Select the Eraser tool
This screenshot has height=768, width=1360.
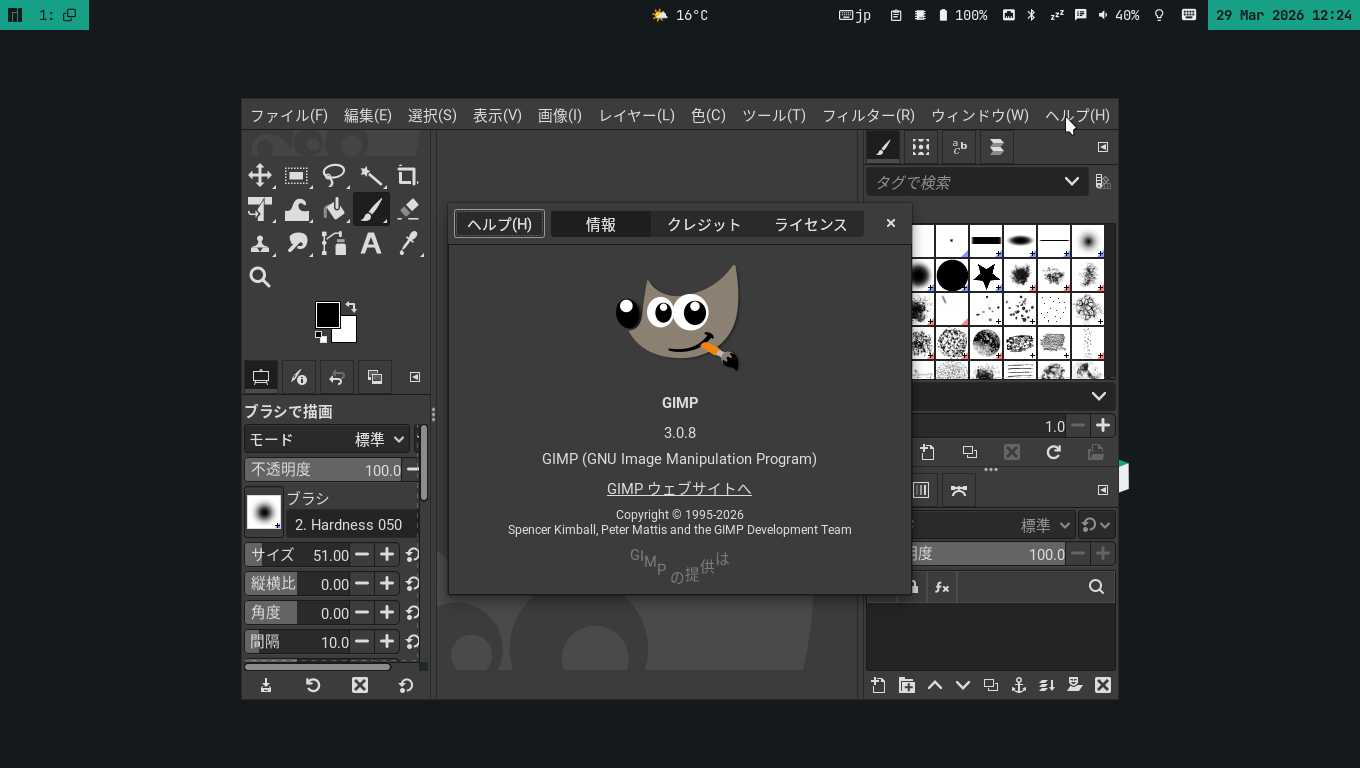click(x=407, y=210)
